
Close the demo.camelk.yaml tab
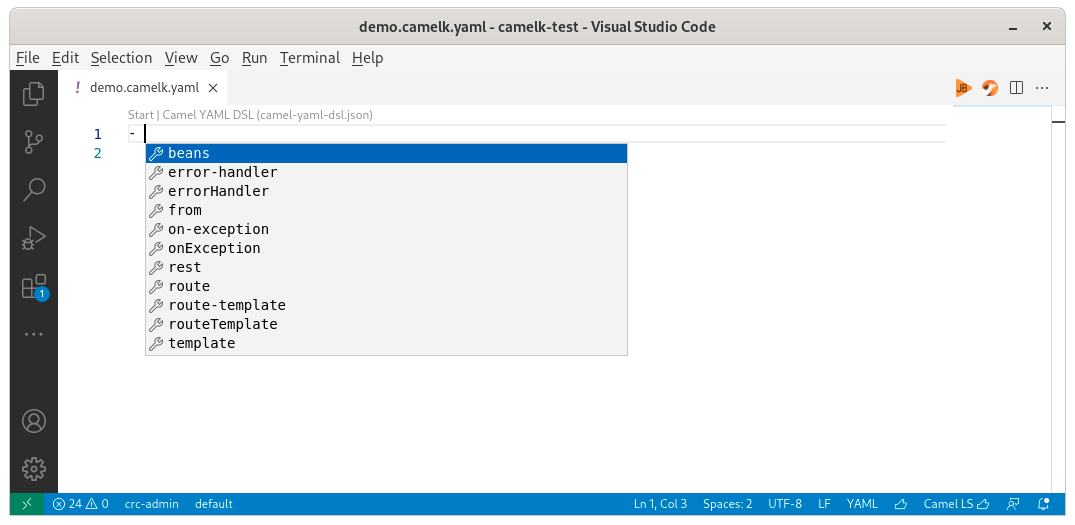(213, 87)
